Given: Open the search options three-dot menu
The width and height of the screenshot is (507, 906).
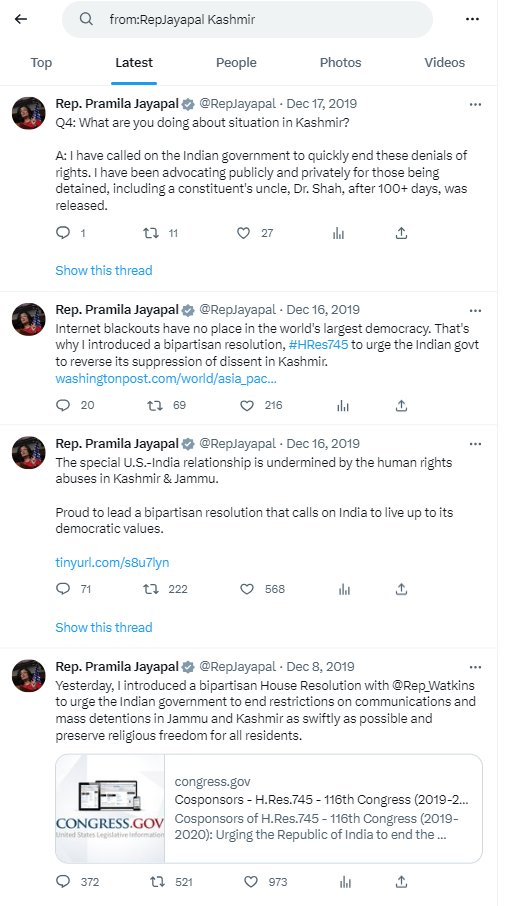Looking at the screenshot, I should tap(472, 19).
